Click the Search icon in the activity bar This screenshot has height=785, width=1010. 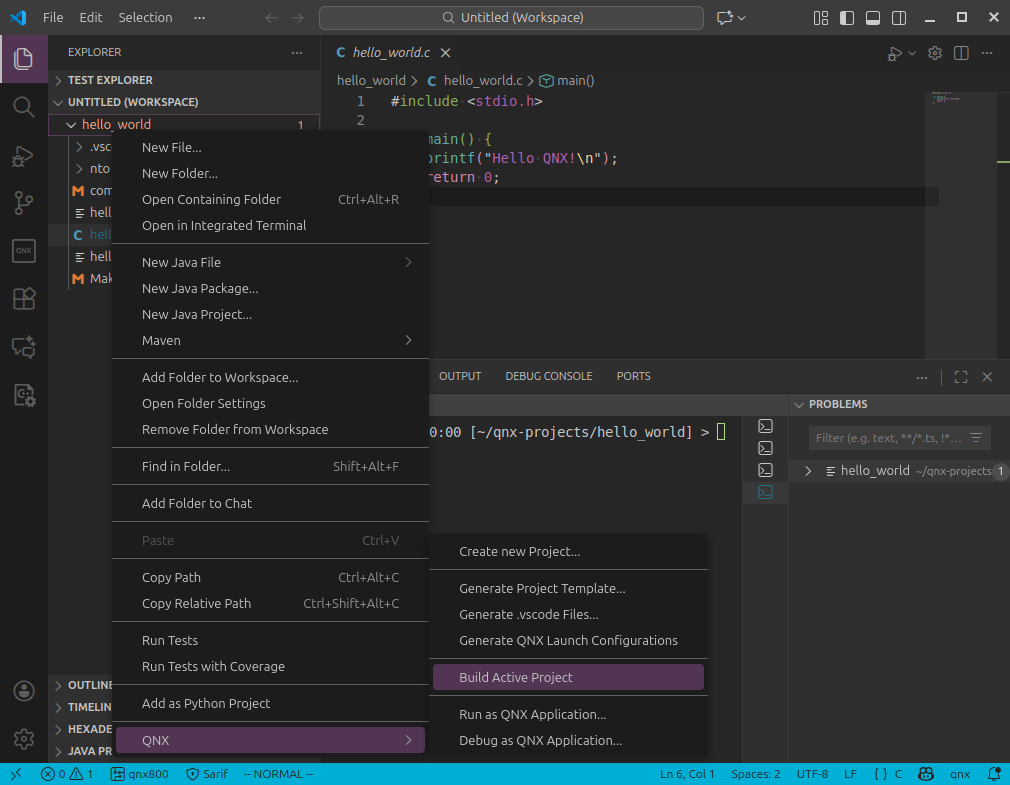pyautogui.click(x=24, y=107)
